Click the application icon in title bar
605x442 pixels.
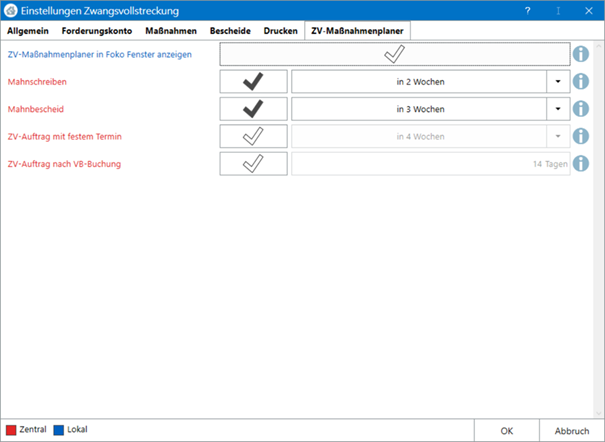click(x=11, y=10)
